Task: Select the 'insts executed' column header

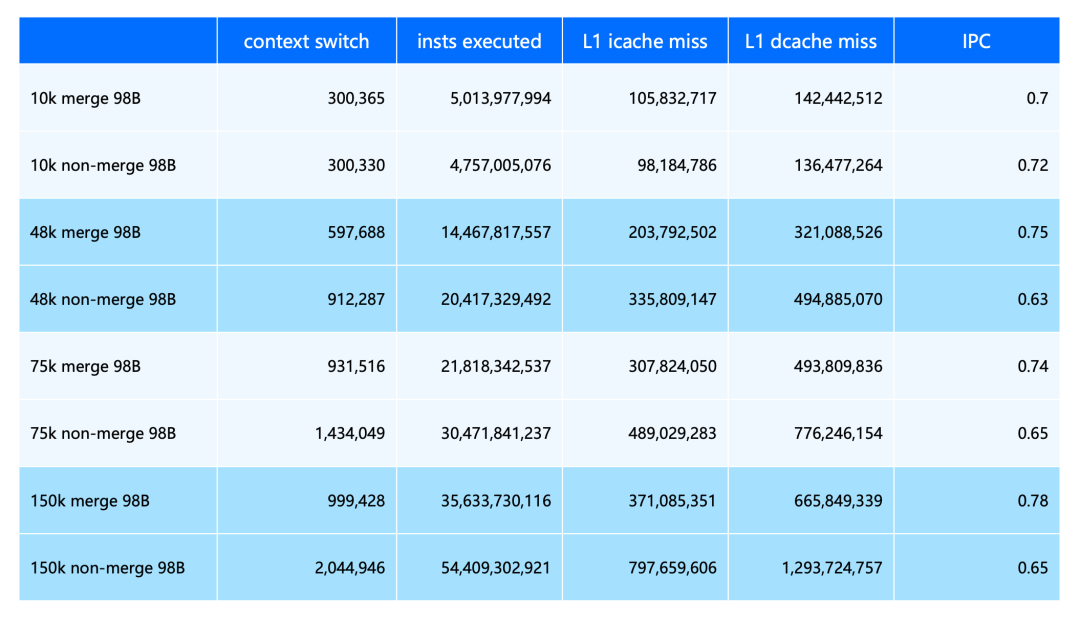Action: point(479,41)
